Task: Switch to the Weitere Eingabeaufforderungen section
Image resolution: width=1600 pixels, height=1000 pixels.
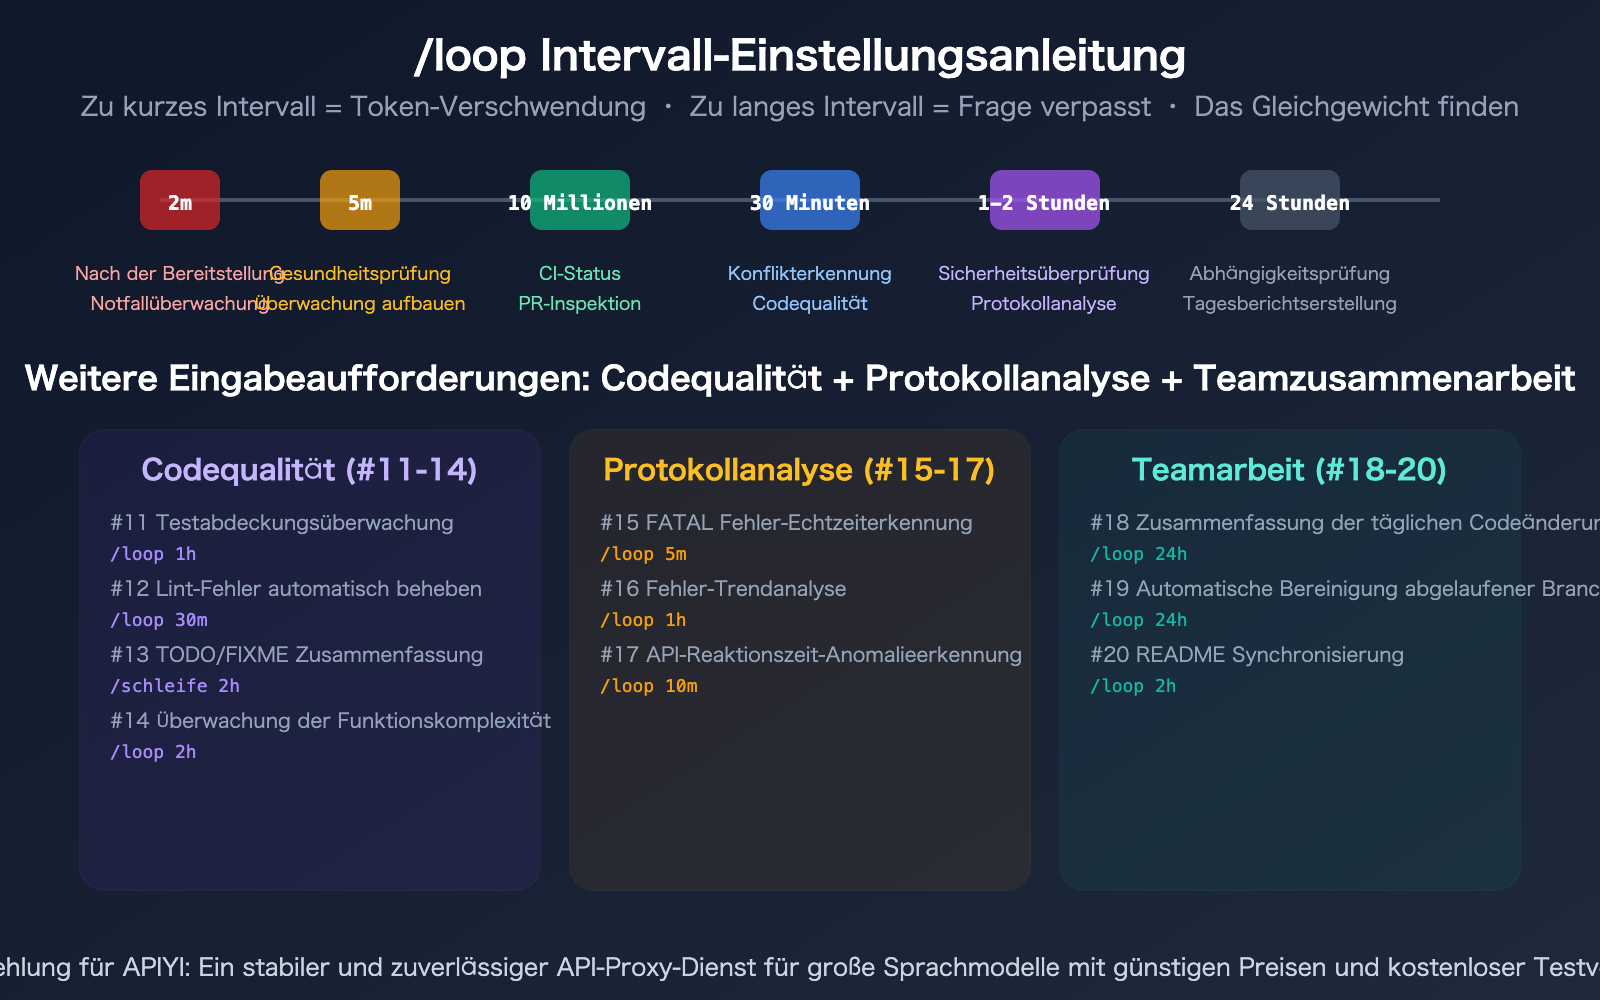Action: (x=800, y=379)
